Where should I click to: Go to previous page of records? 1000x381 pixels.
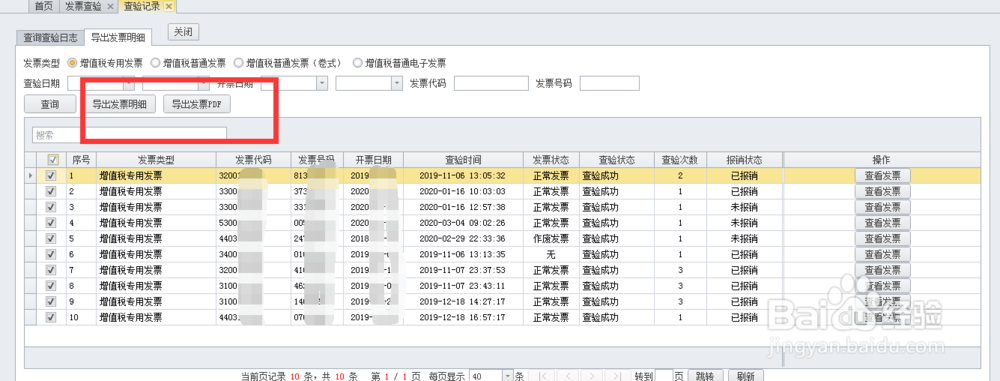point(568,376)
